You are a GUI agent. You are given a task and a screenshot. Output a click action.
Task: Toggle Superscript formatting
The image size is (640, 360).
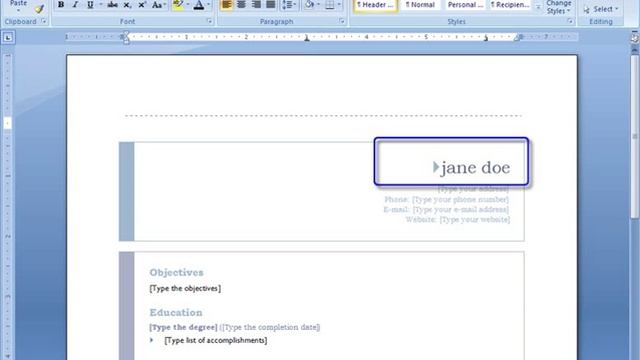pyautogui.click(x=142, y=4)
